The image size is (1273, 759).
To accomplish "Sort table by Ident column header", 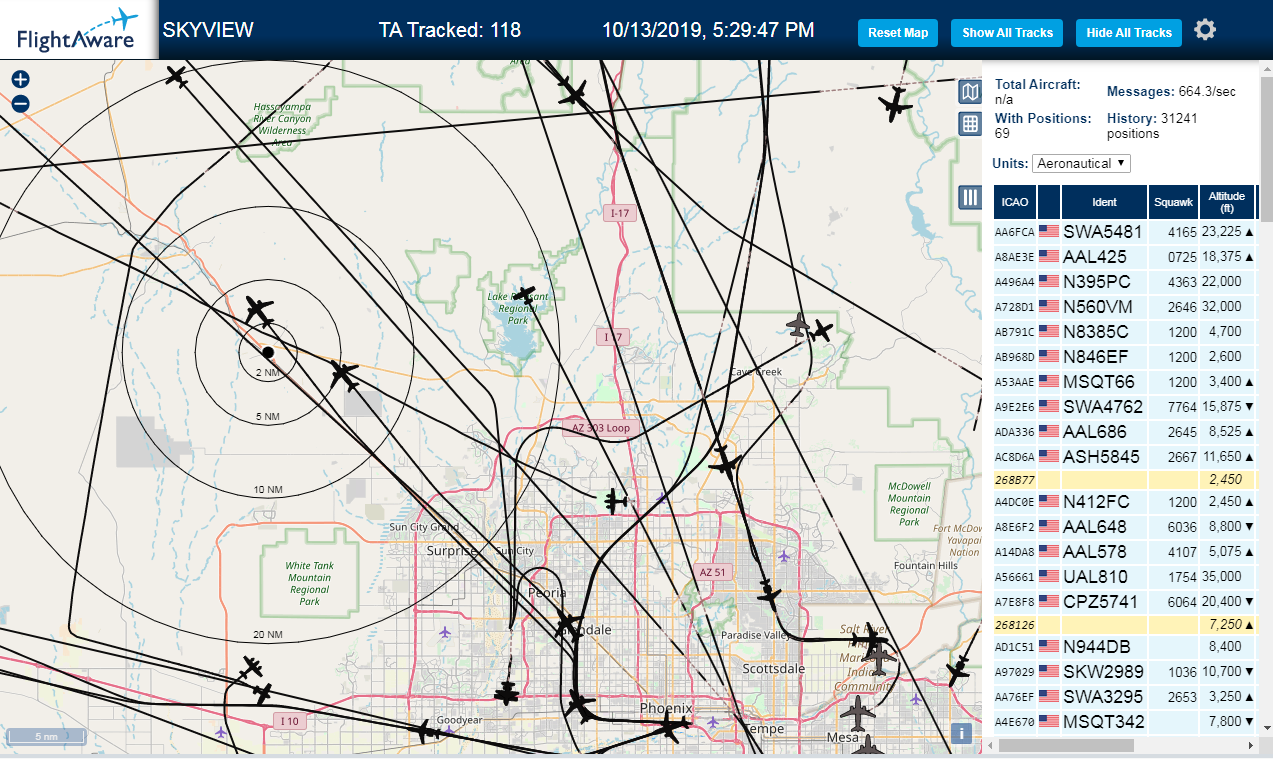I will click(x=1104, y=202).
